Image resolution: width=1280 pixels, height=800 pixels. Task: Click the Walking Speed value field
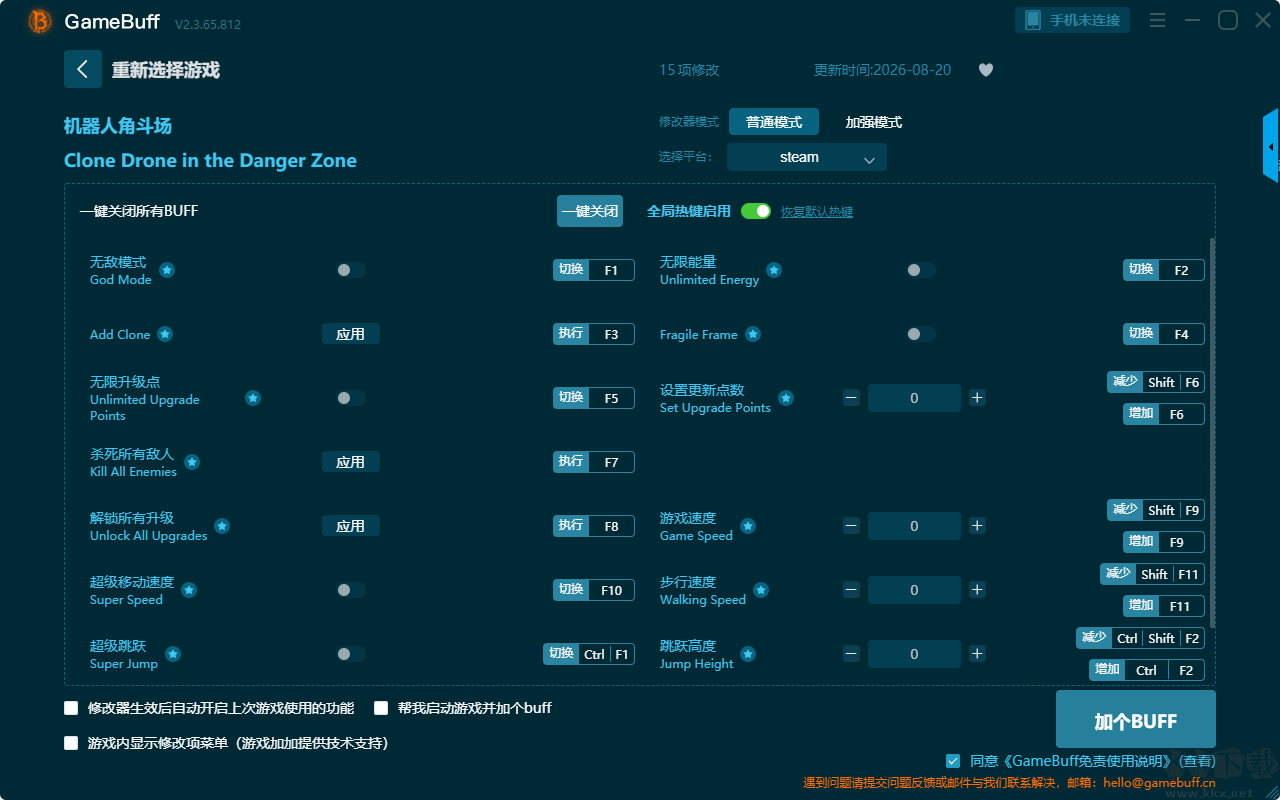point(914,590)
